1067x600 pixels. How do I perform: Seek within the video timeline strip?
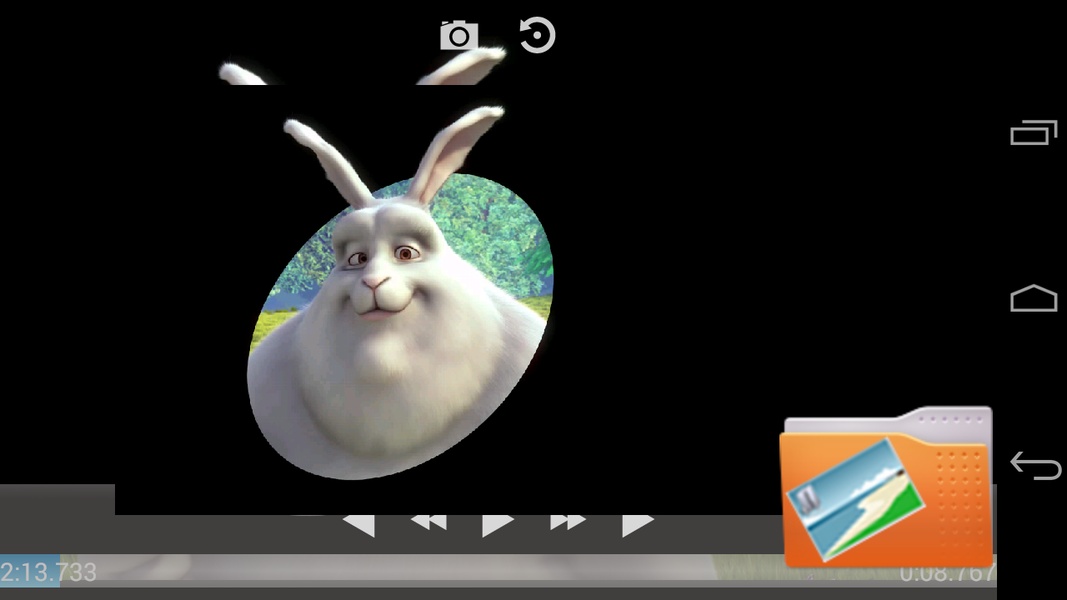click(x=498, y=571)
